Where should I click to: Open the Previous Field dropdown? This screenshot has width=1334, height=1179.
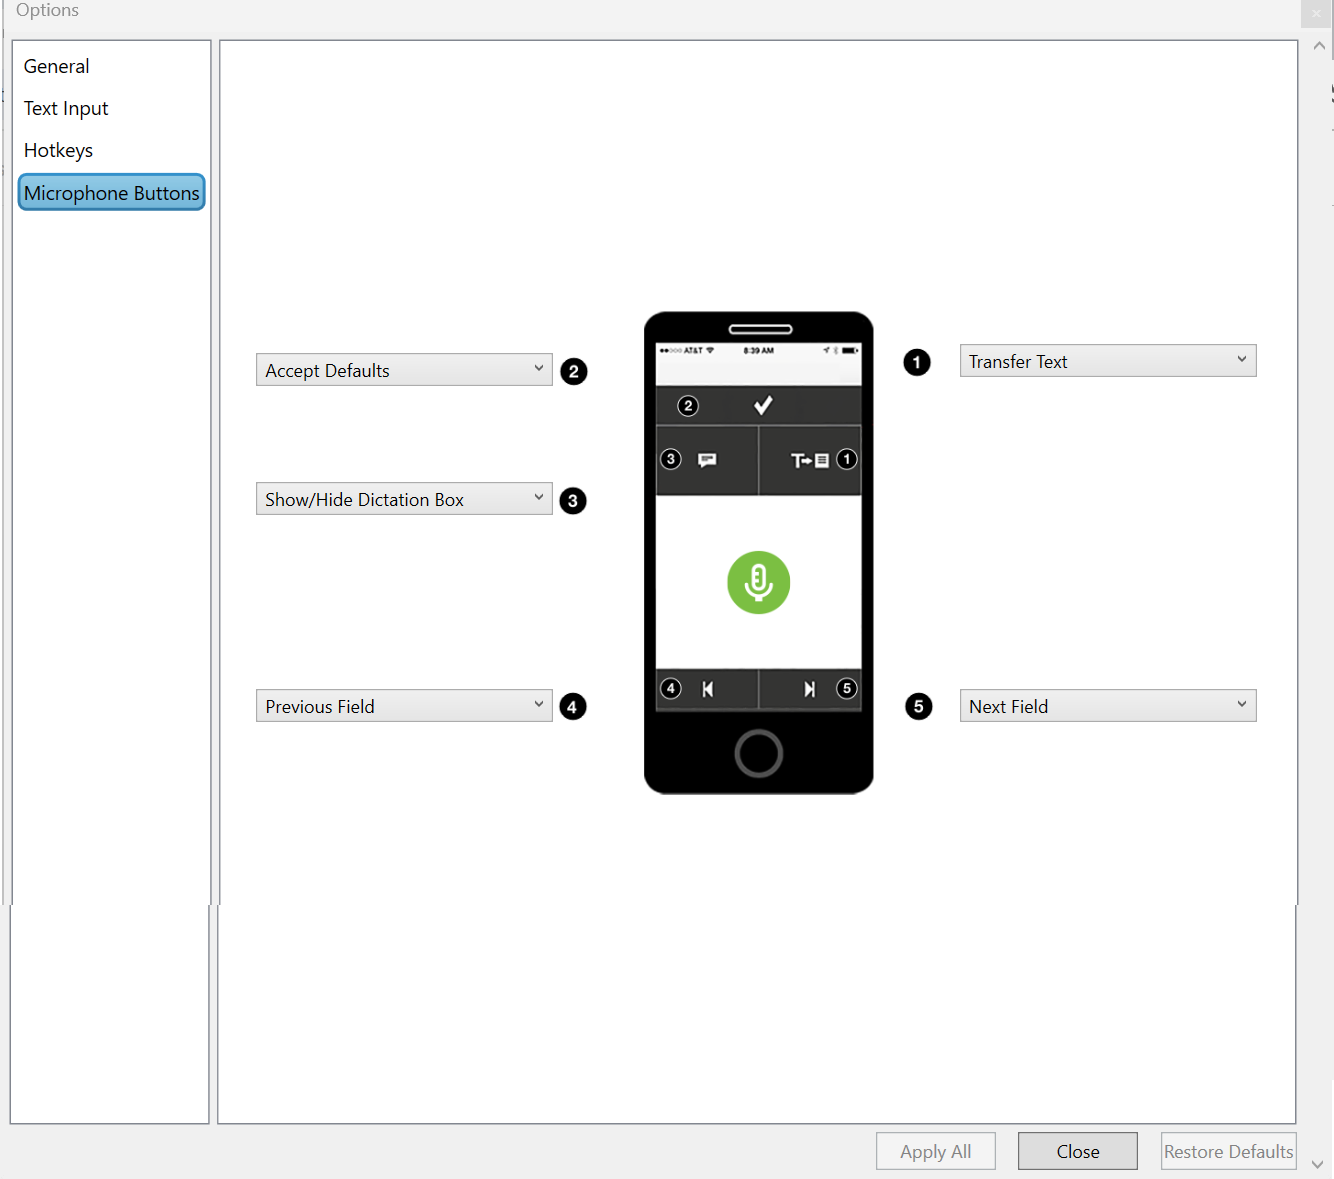coord(404,706)
